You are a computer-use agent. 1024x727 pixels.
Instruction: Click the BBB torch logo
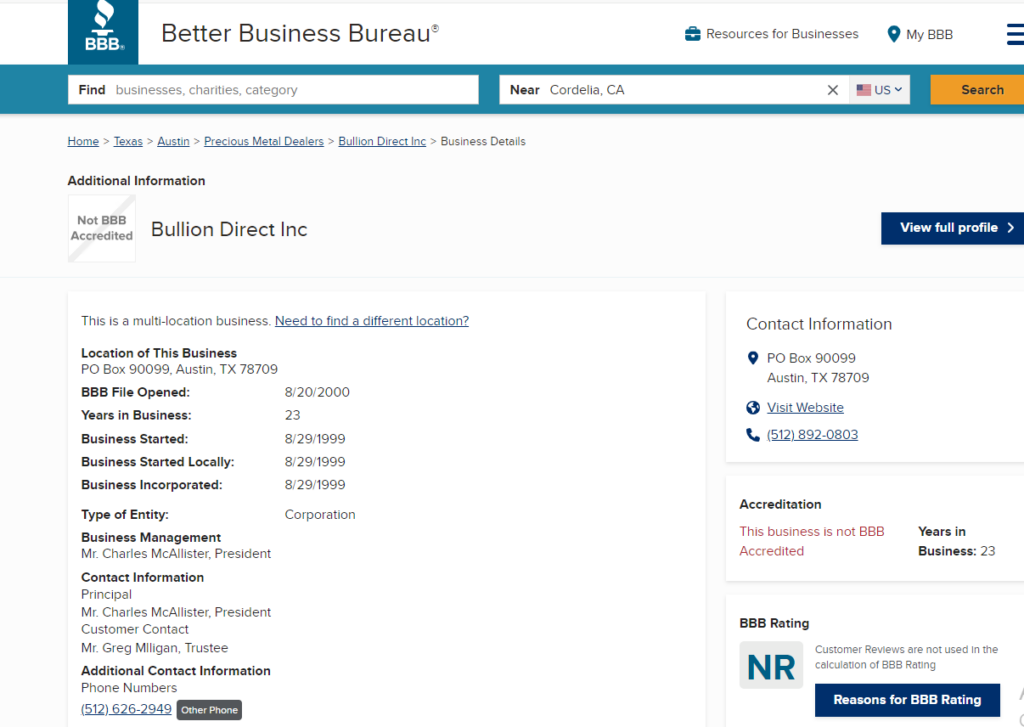click(x=103, y=31)
